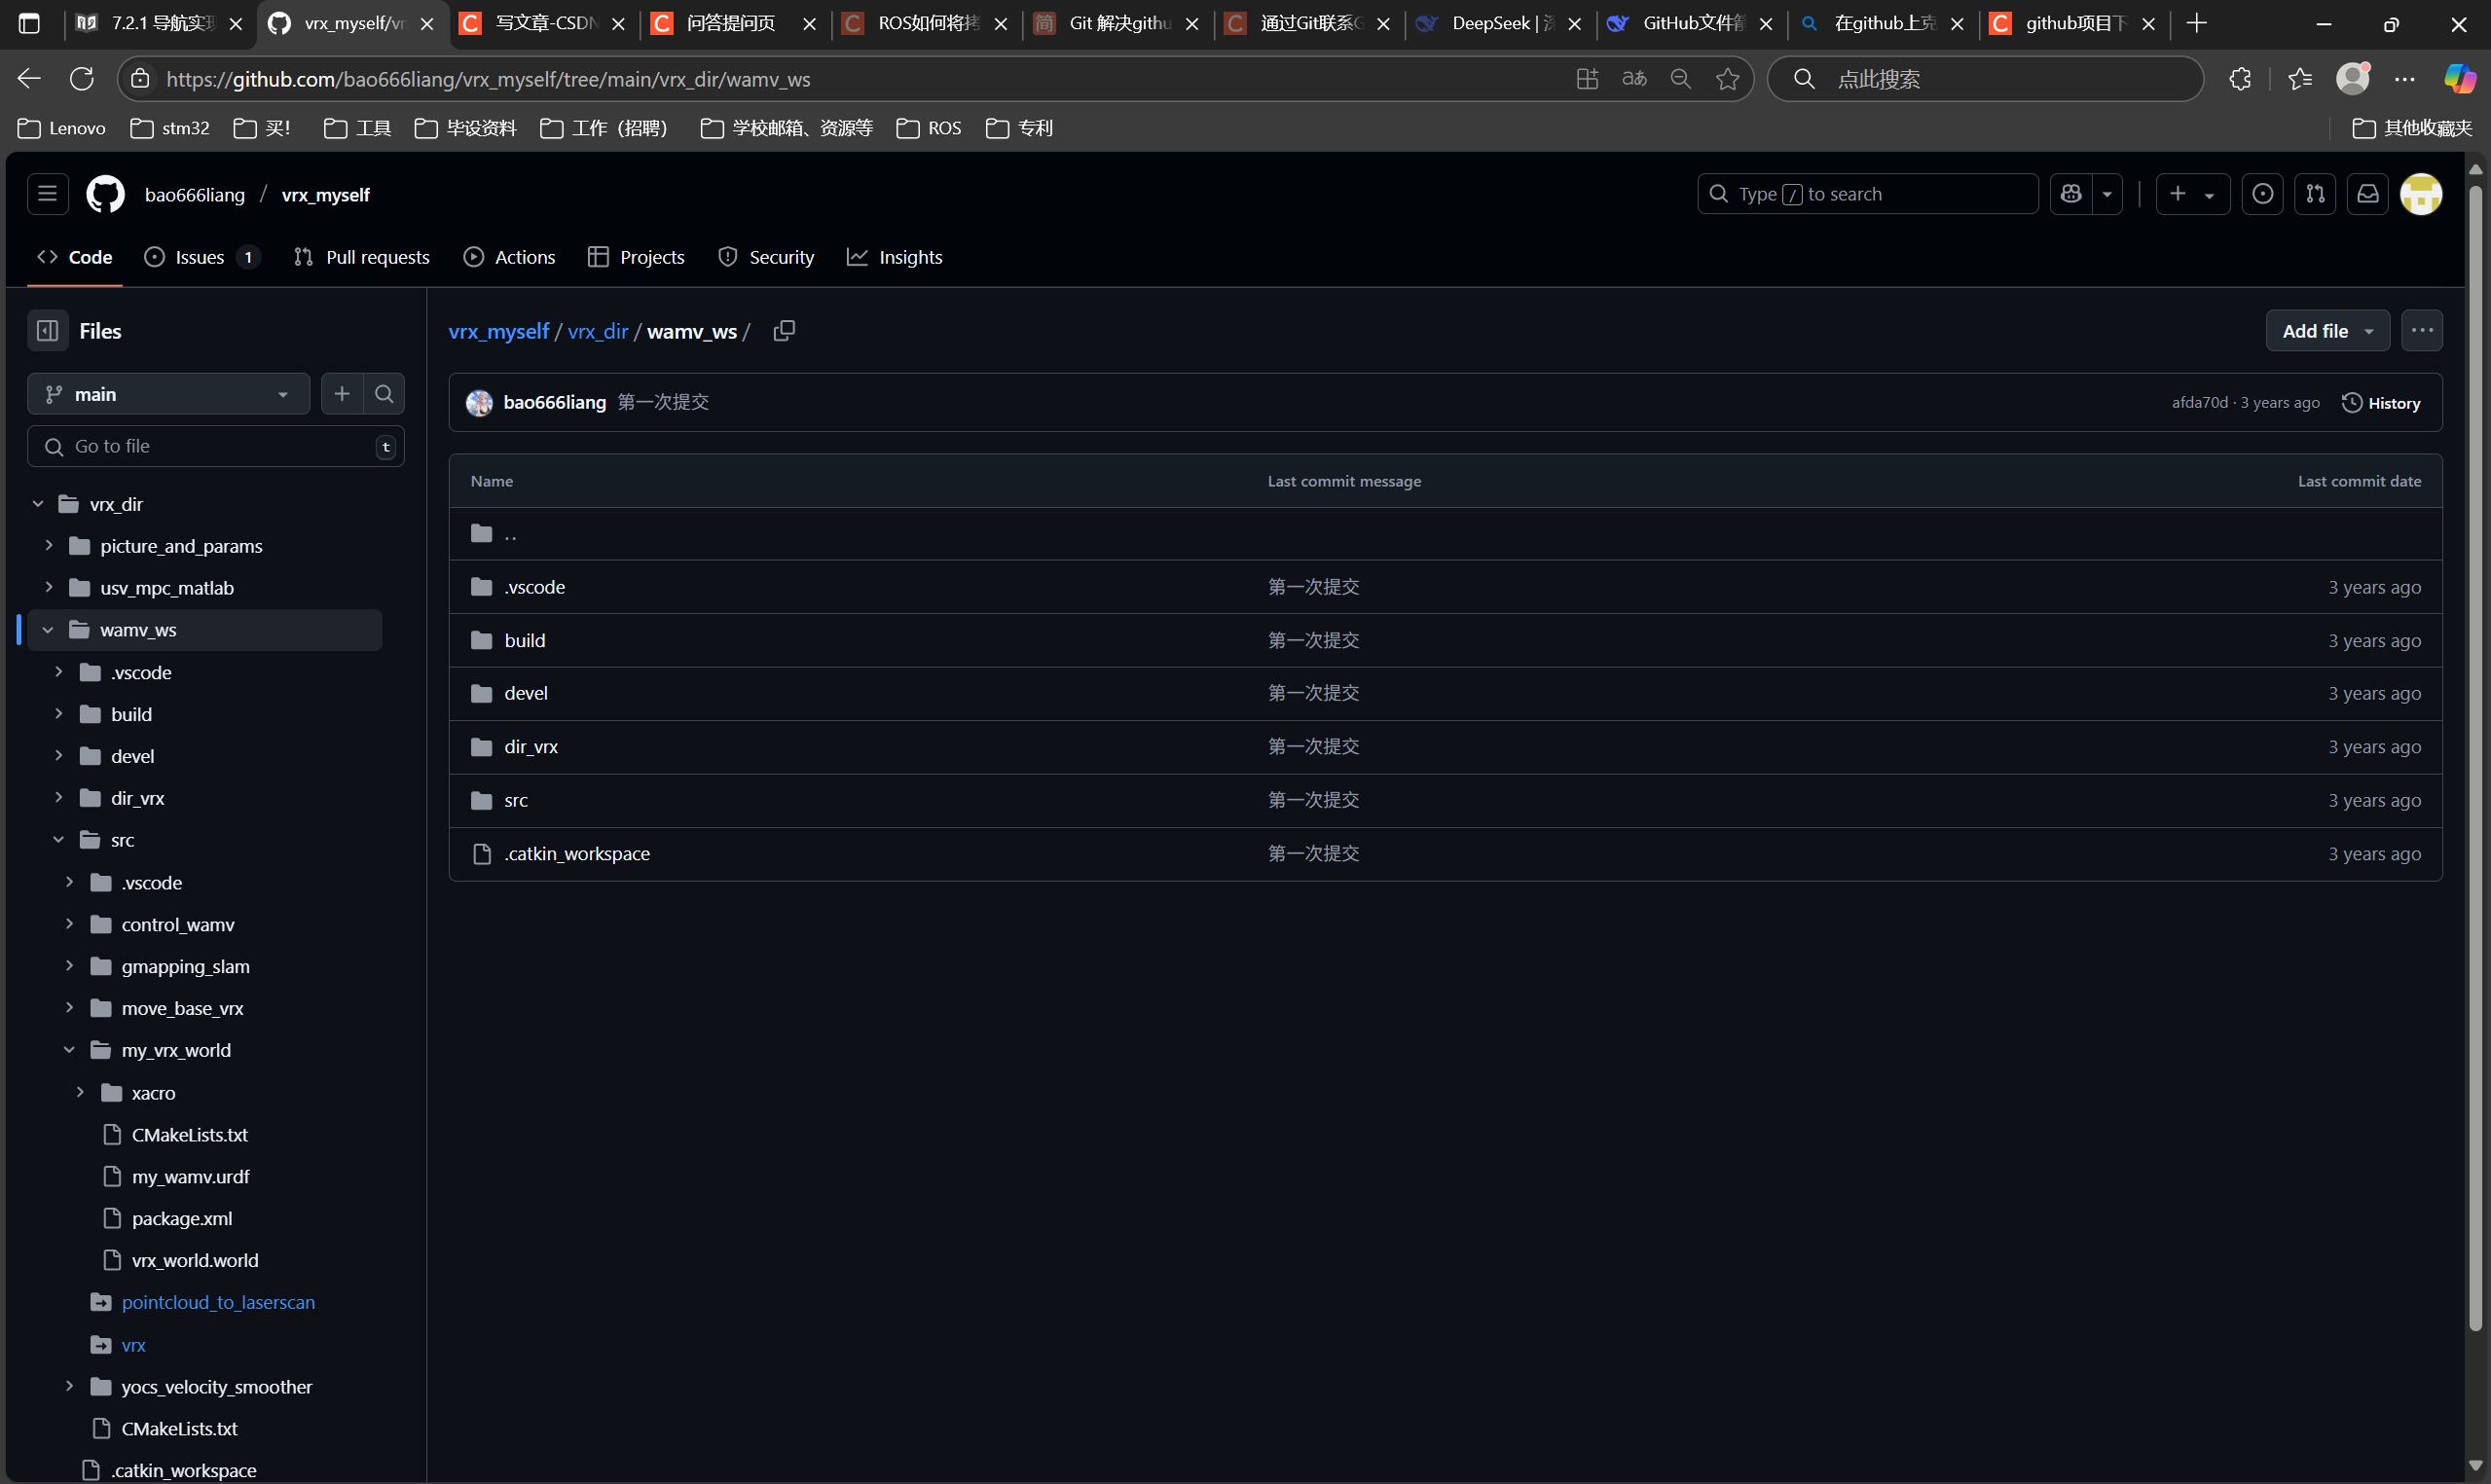This screenshot has width=2491, height=1484.
Task: Collapse the wamv_ws tree folder
Action: pos(48,630)
